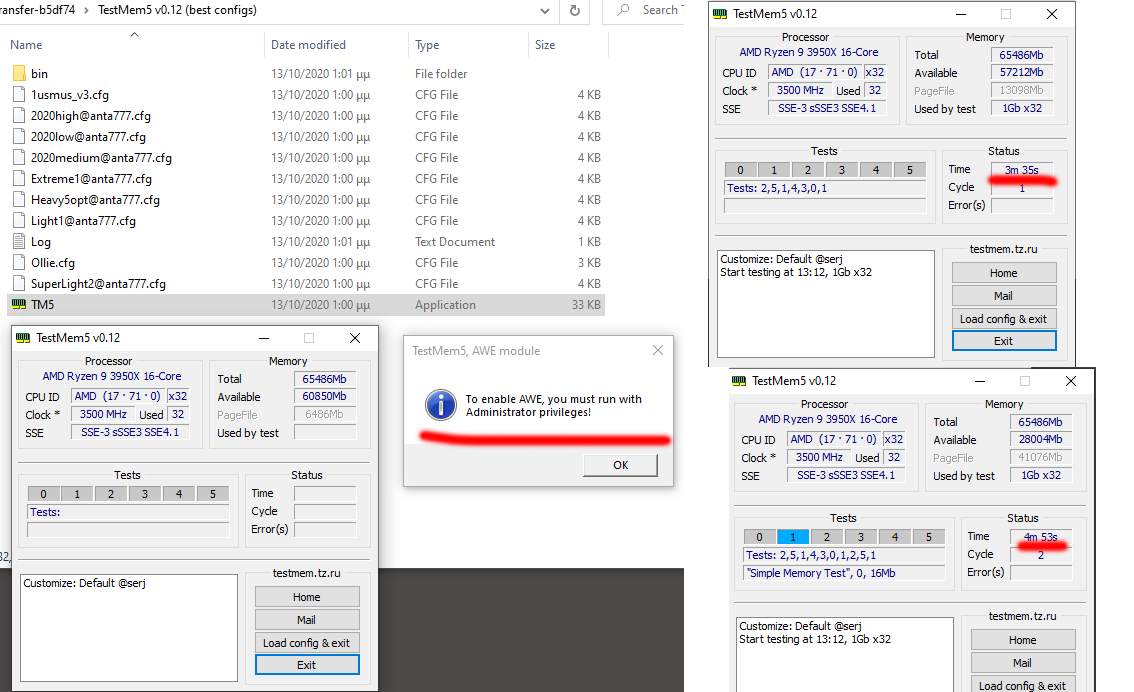
Task: Select the Light1@anta777.cfg file icon
Action: coord(19,220)
